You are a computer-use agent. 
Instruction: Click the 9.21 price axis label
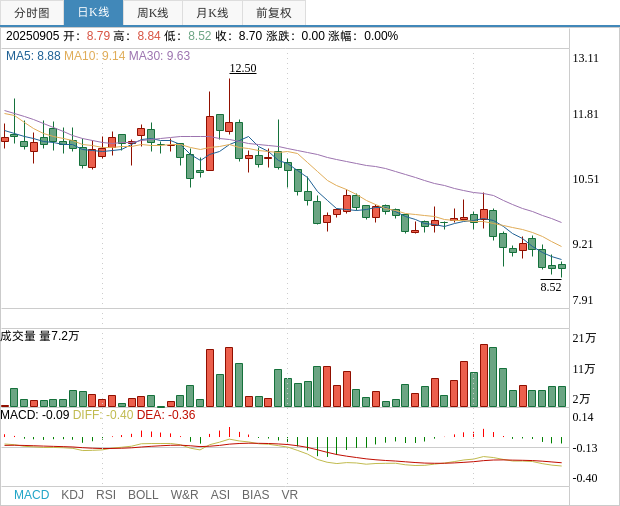pyautogui.click(x=583, y=244)
